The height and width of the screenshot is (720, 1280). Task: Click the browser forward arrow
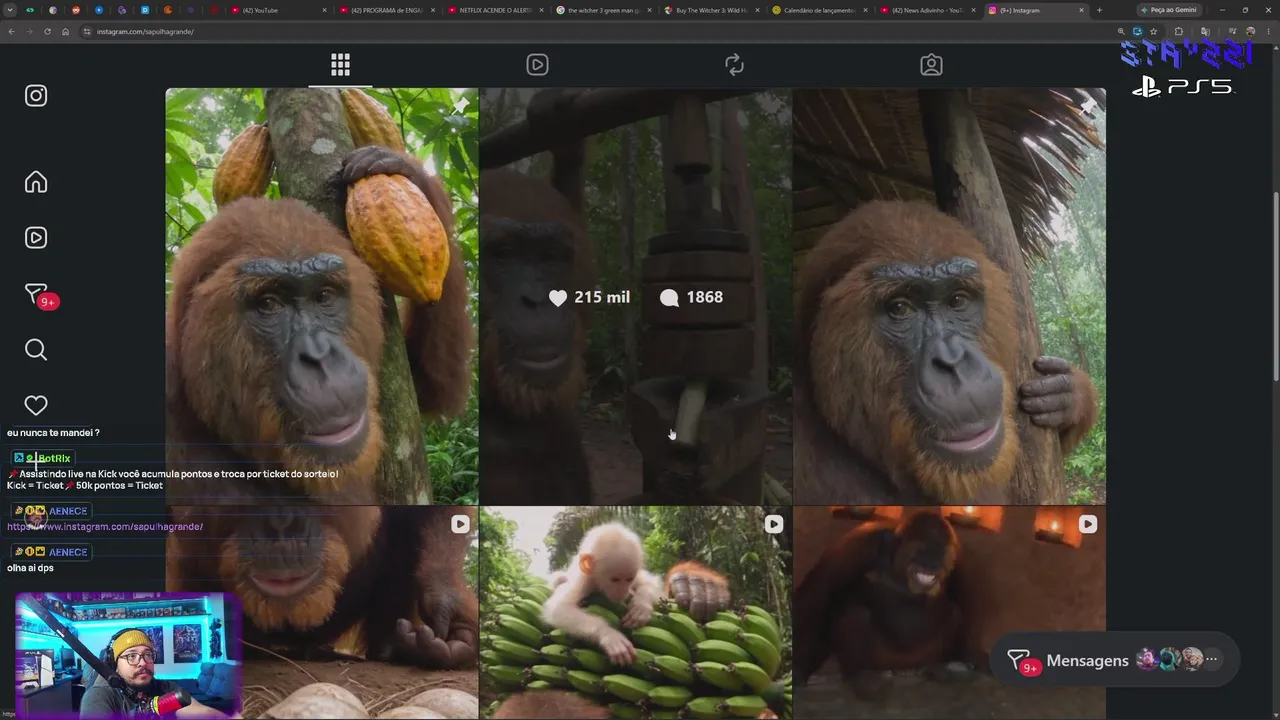tap(29, 31)
